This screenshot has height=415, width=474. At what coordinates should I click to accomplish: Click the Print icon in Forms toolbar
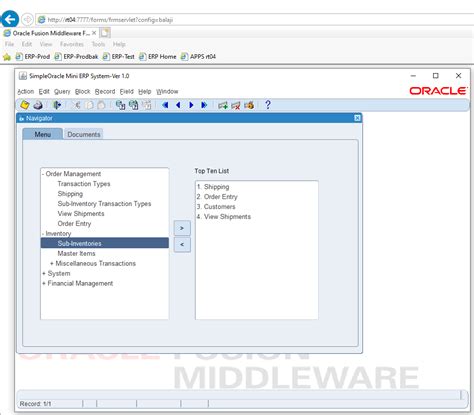pos(38,105)
